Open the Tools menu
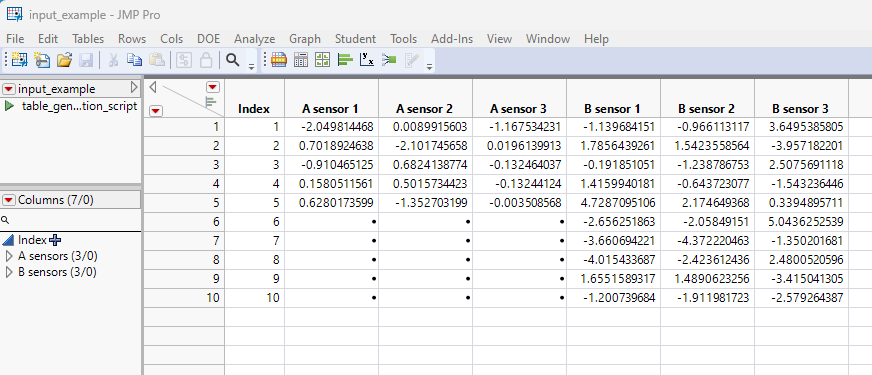 pos(403,39)
